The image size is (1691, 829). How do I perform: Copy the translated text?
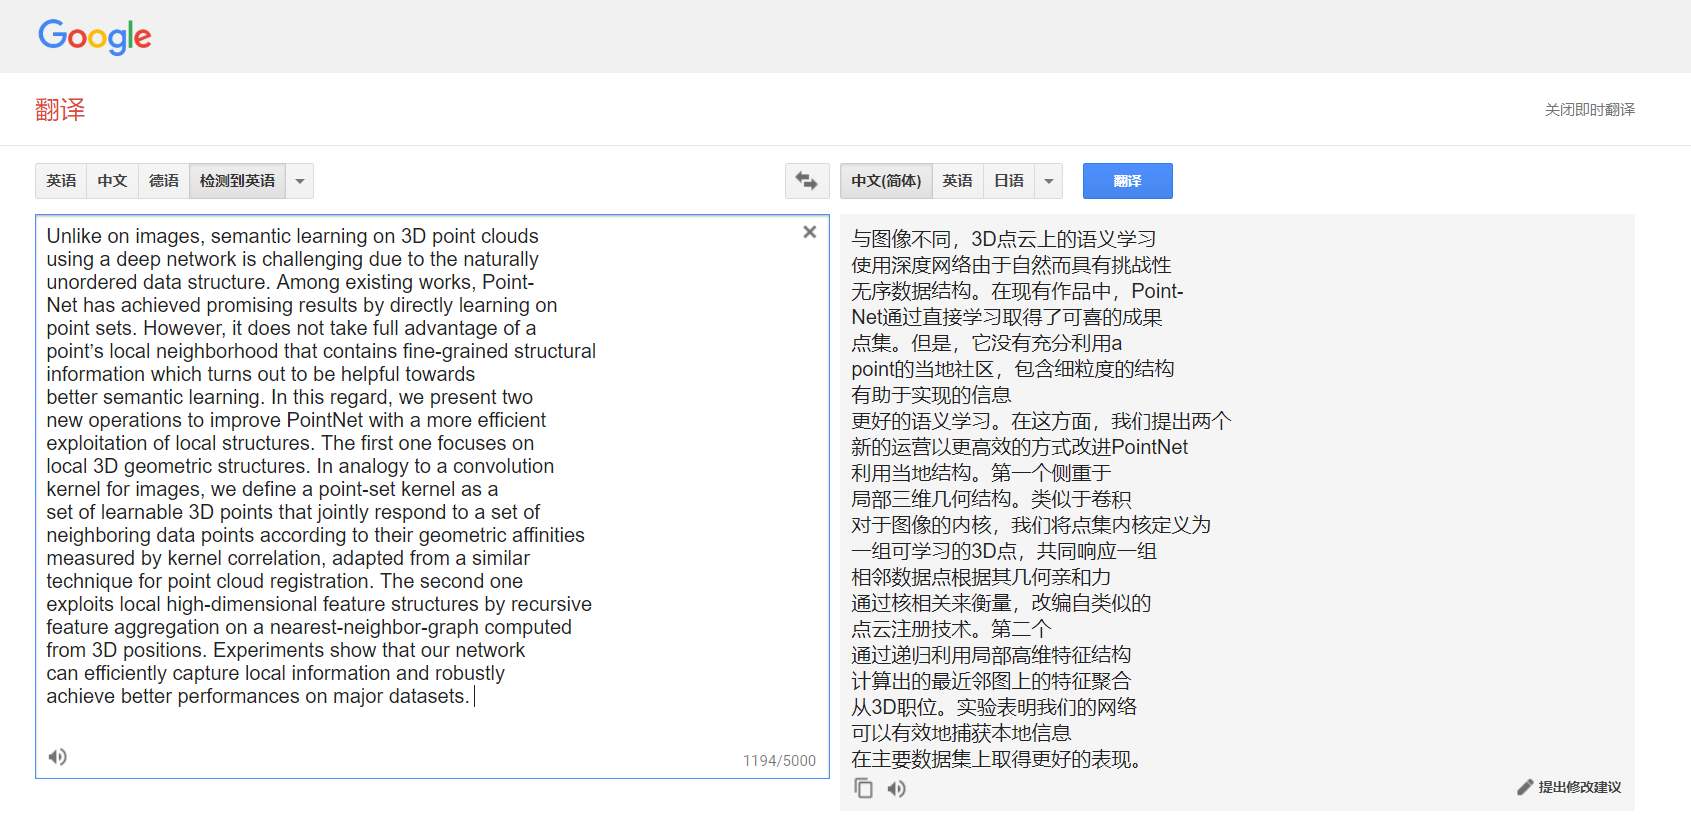pos(863,788)
